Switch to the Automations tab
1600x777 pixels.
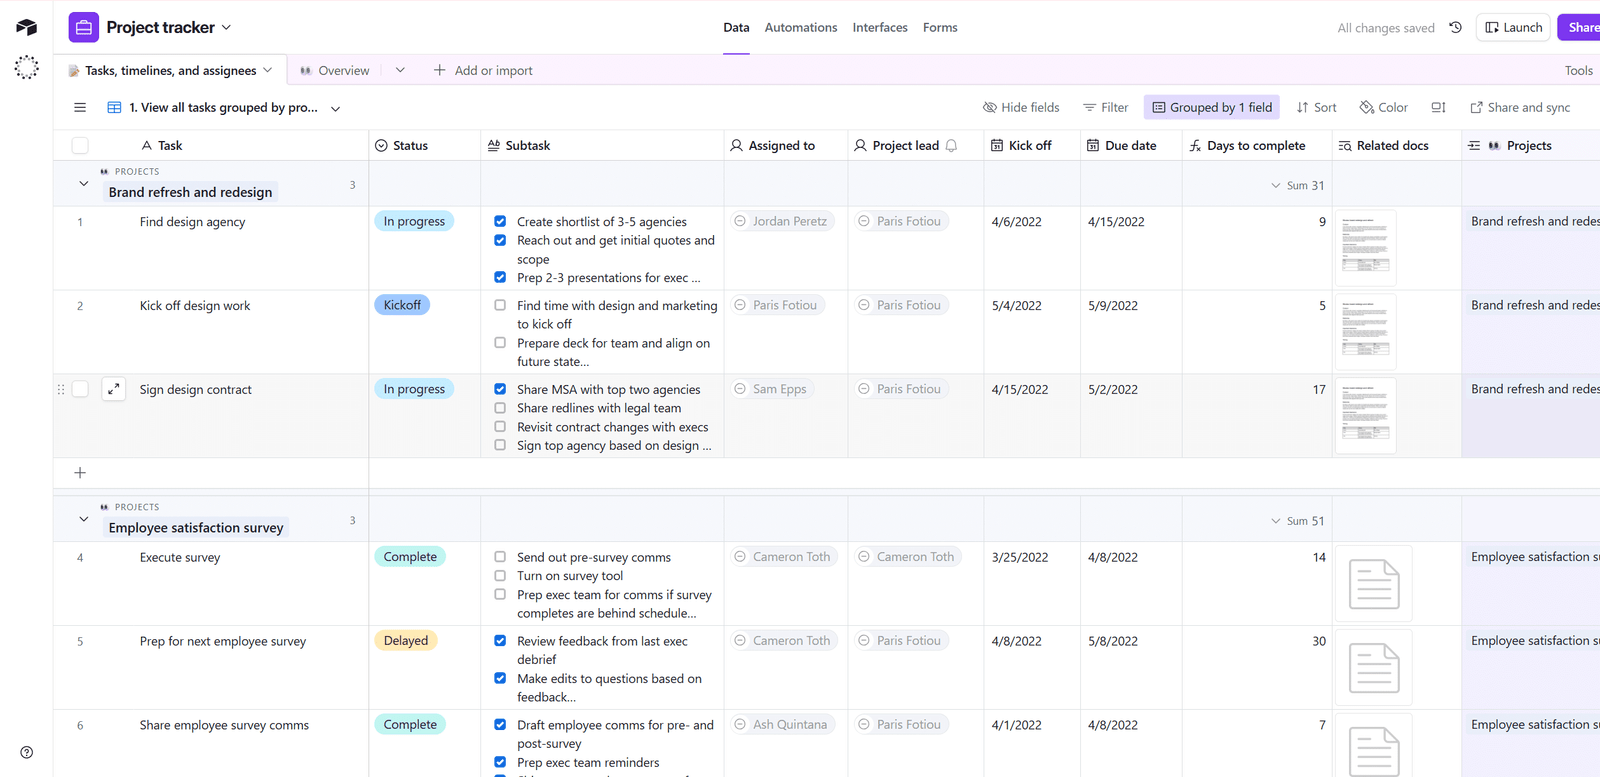800,28
